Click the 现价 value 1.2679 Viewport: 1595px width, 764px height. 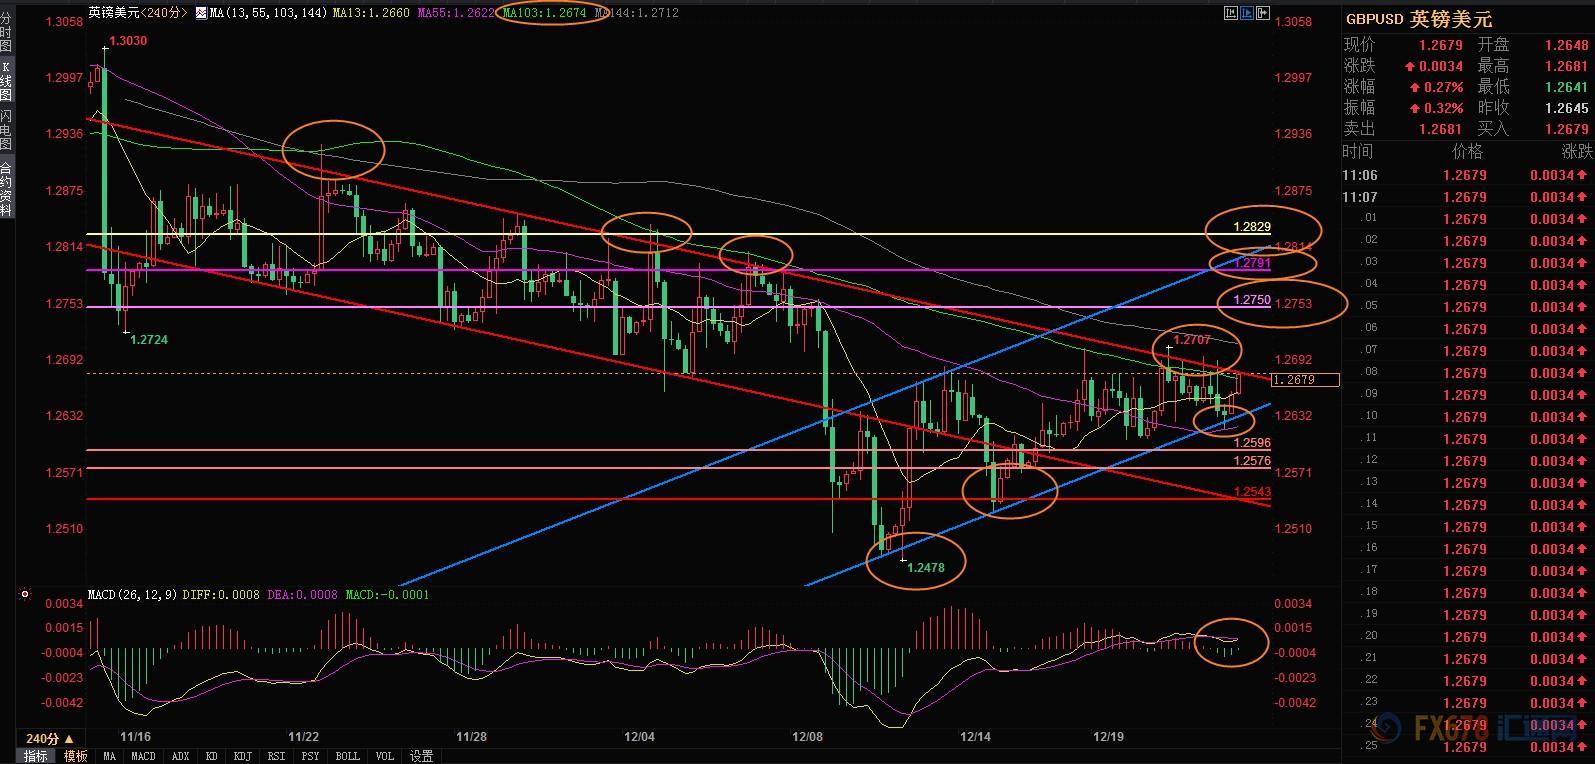click(1442, 45)
